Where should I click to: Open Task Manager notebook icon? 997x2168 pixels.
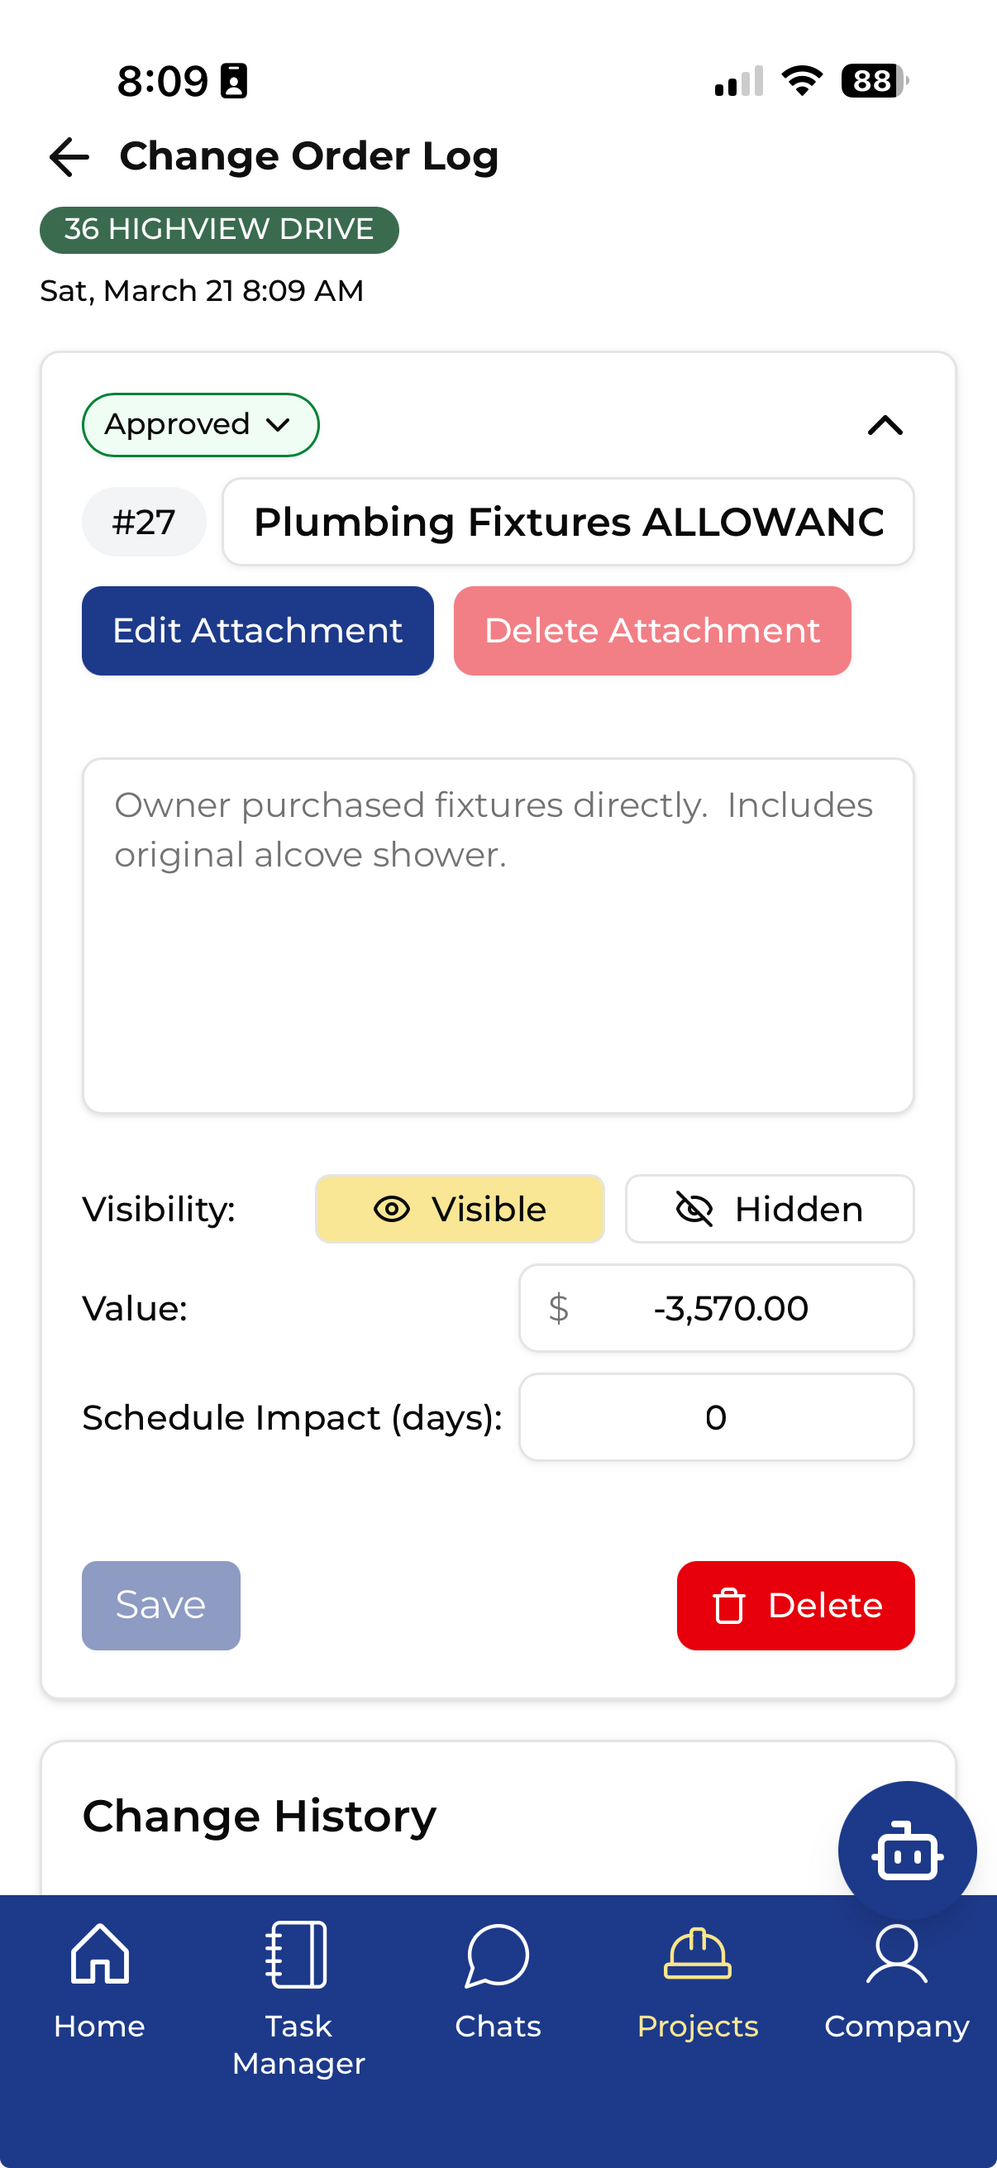click(297, 1953)
